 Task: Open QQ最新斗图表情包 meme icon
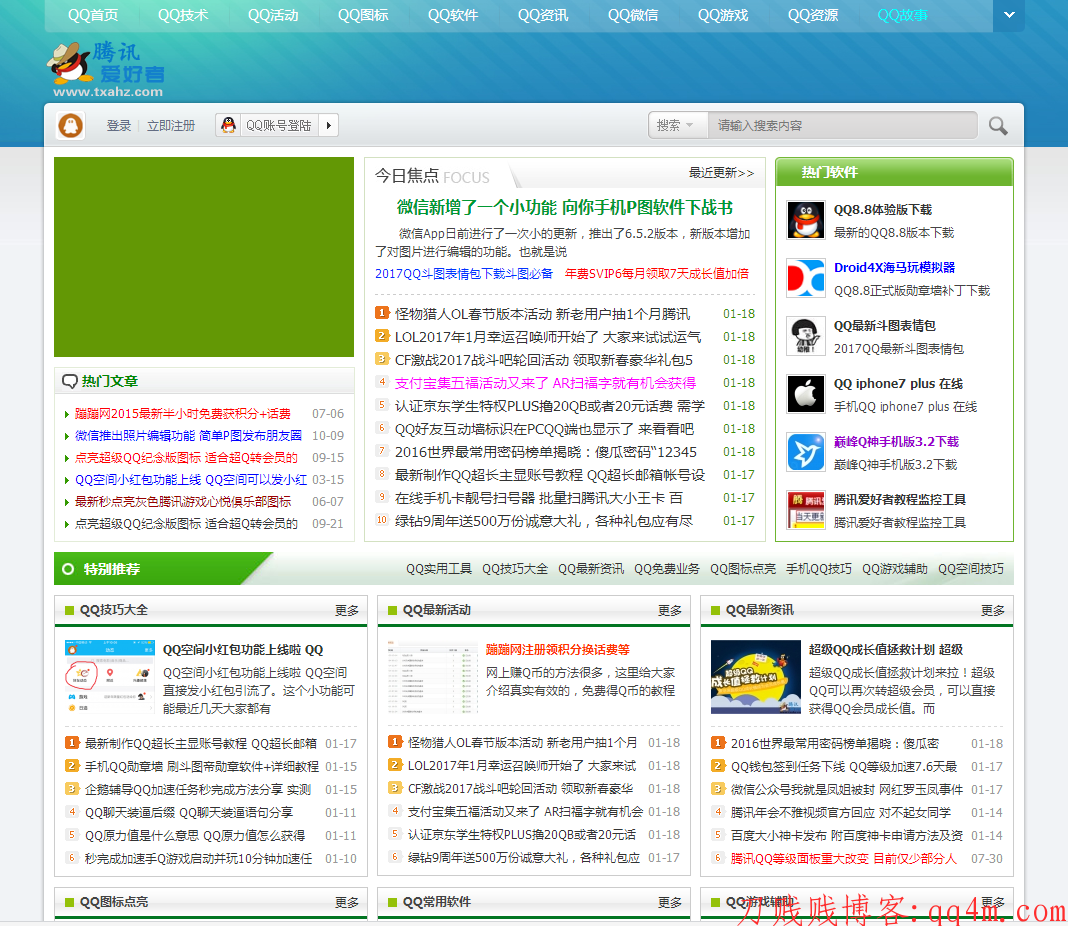tap(806, 336)
